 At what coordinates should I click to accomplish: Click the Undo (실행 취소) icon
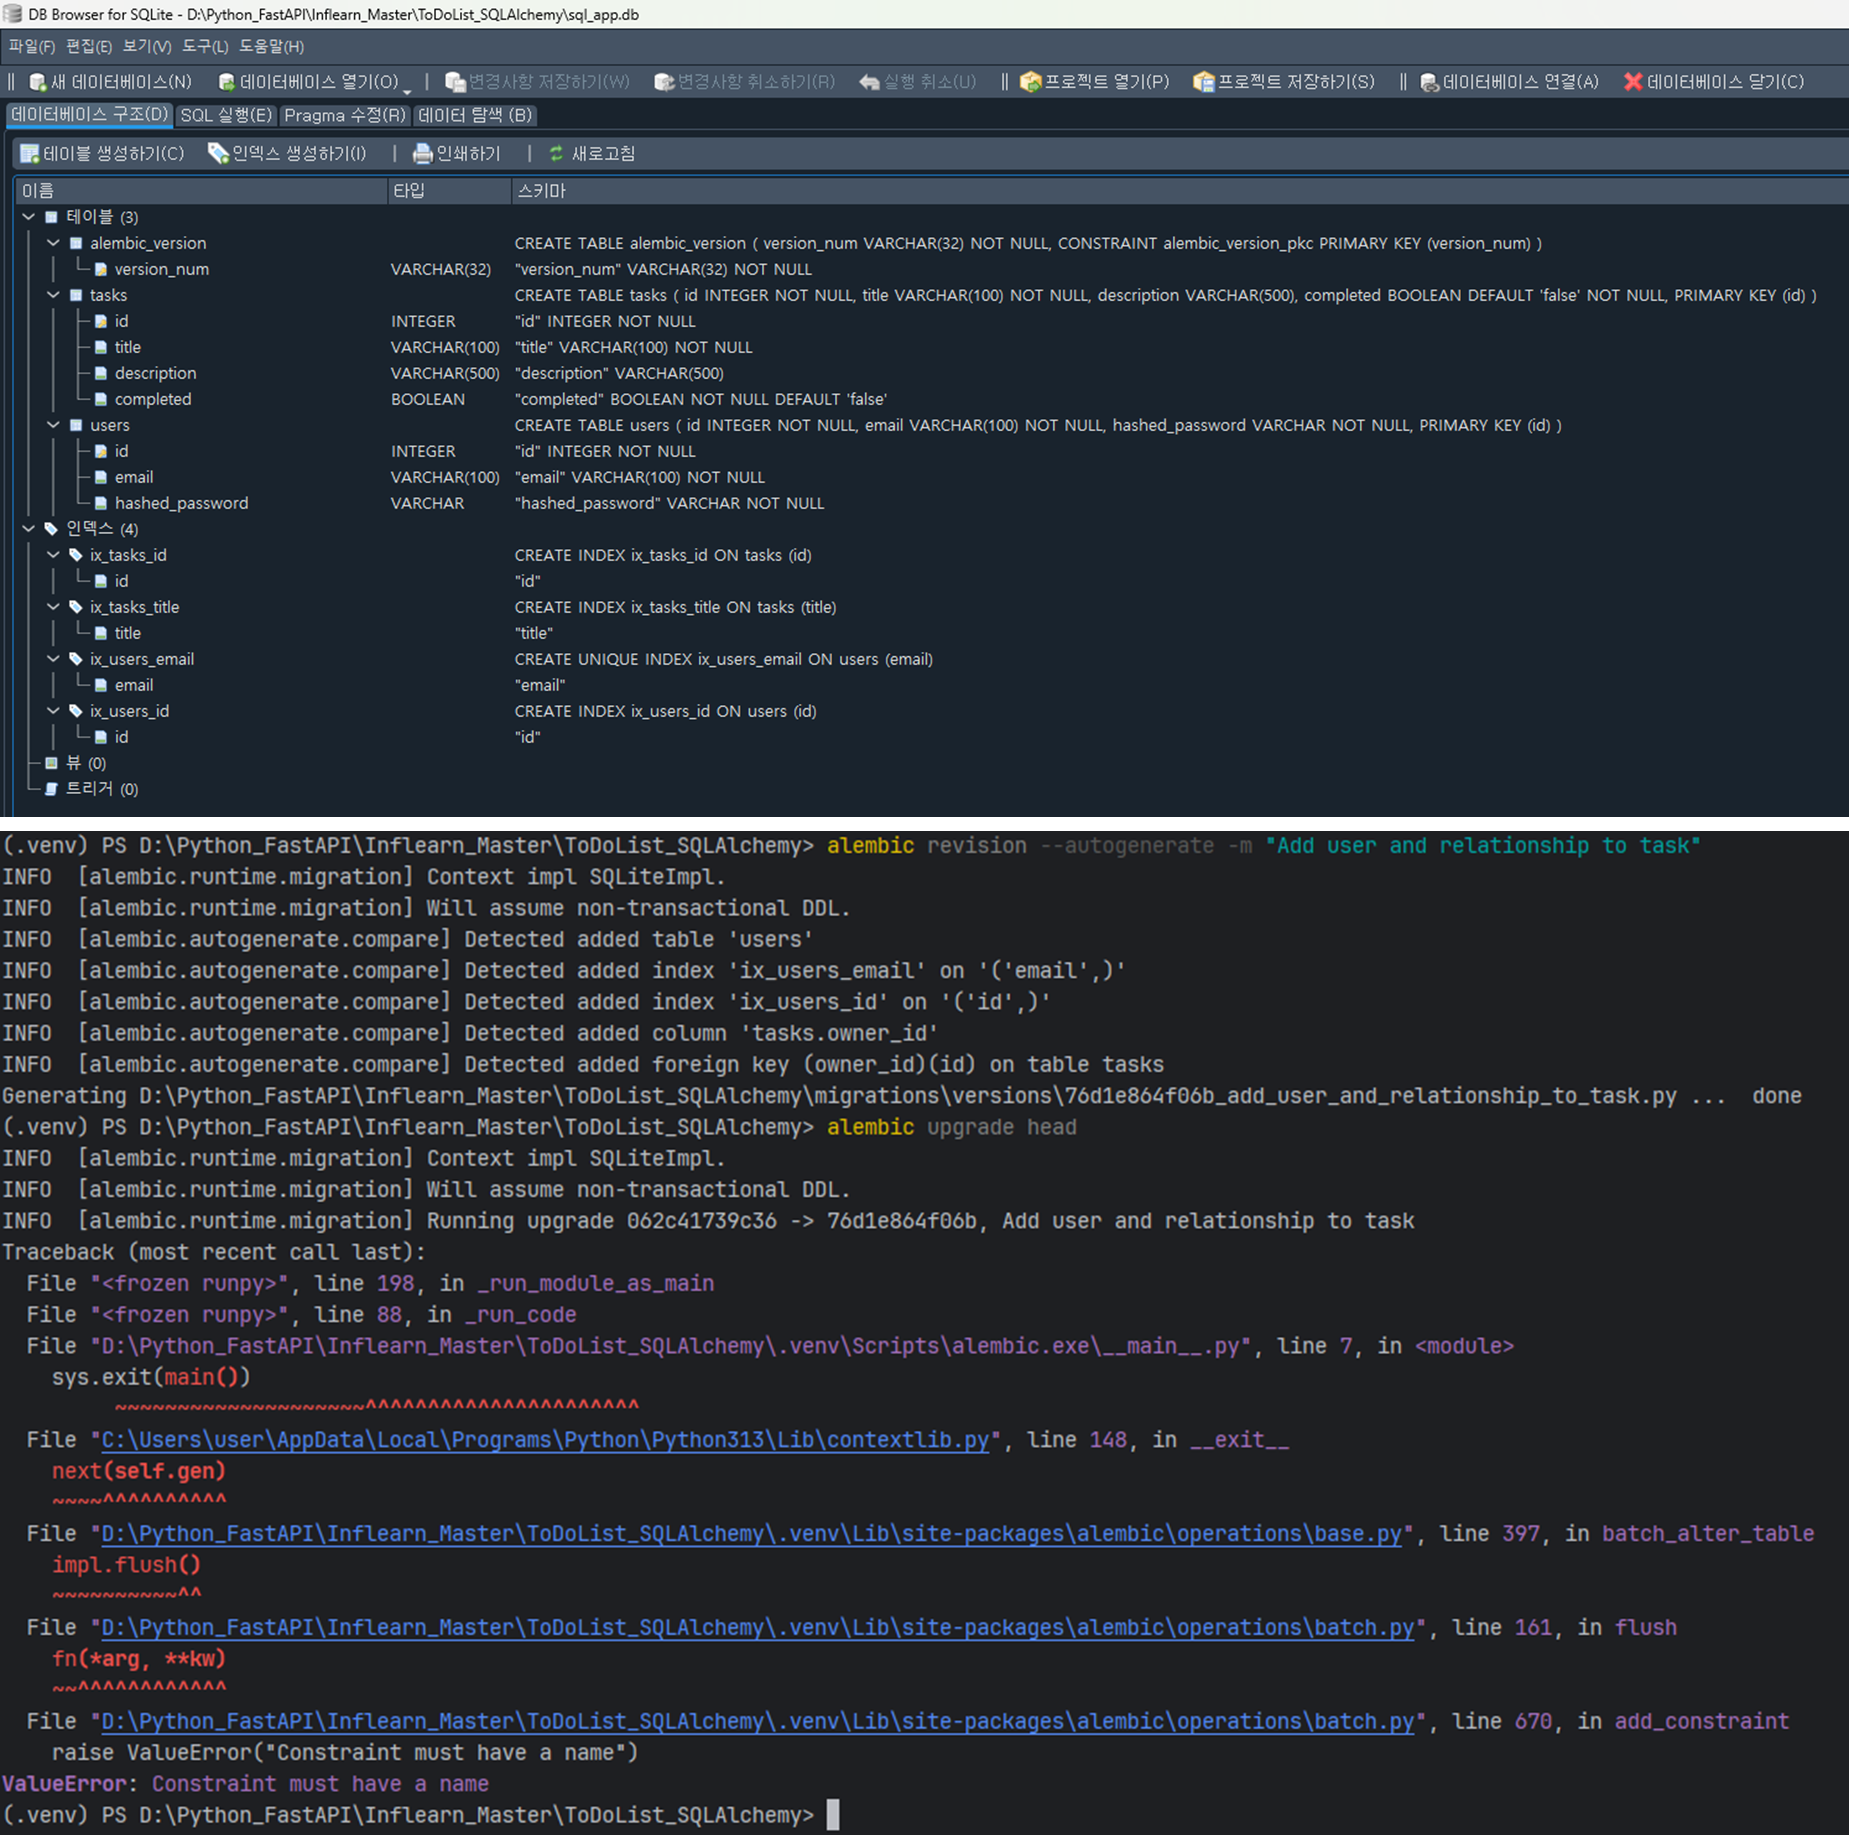point(869,82)
